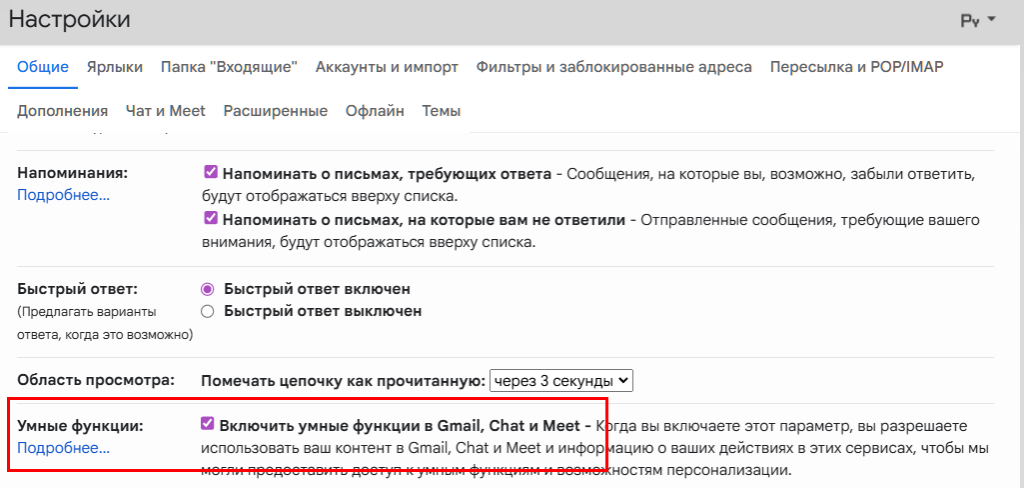Open the Расширенные settings tab
Screen dimensions: 1024x488
click(275, 111)
